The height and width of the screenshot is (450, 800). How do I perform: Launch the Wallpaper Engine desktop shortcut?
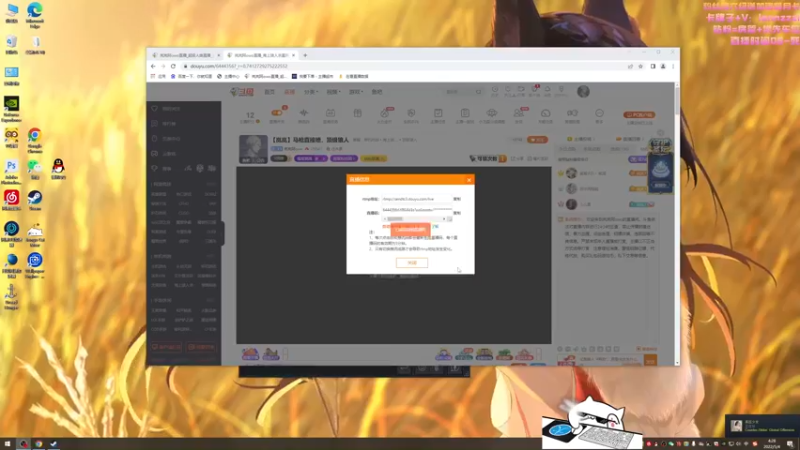(35, 265)
